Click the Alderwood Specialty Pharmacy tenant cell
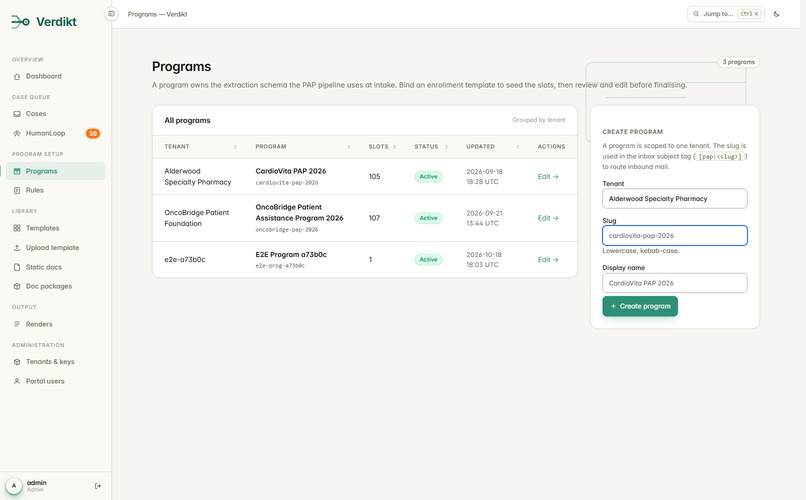This screenshot has height=500, width=806. 198,177
